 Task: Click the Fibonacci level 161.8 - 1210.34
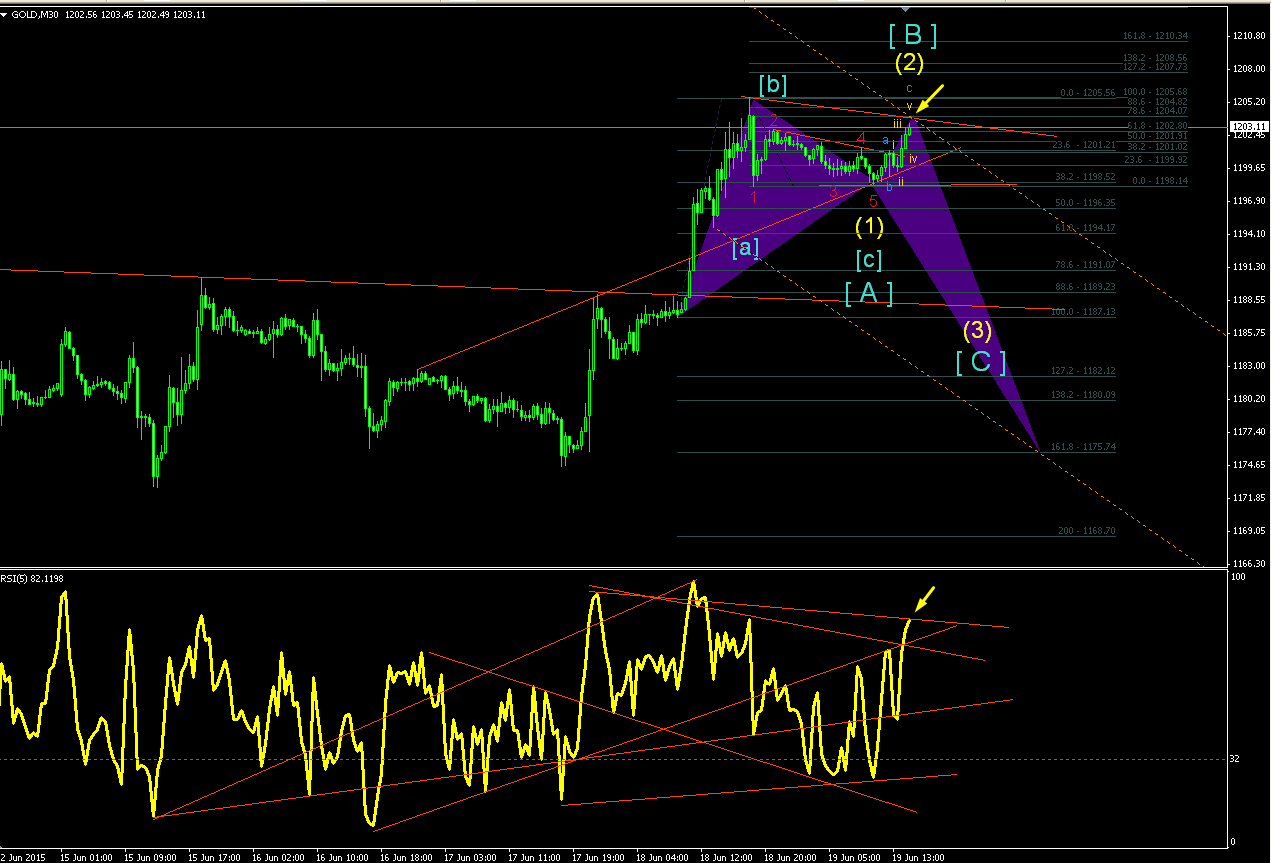pyautogui.click(x=1154, y=36)
